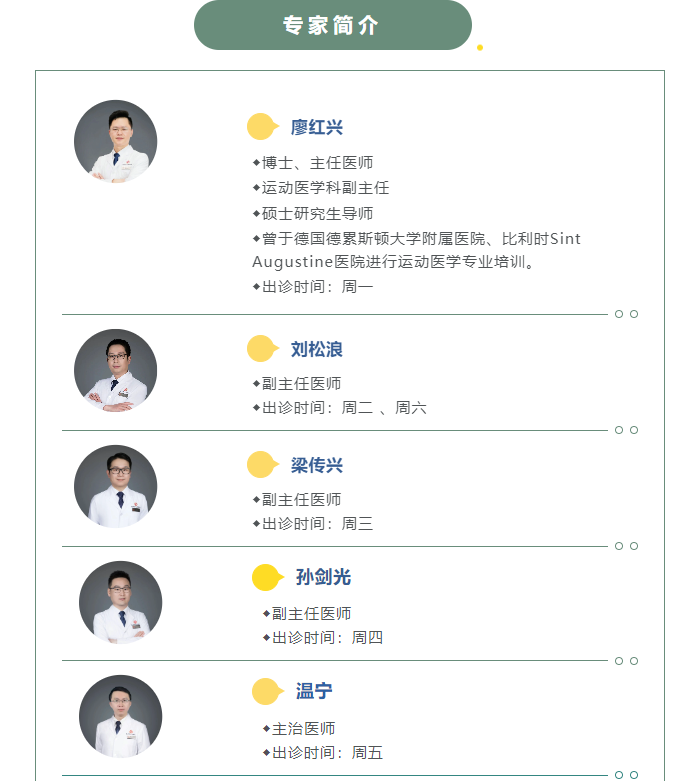
Task: Click the yellow speech bubble beside 廖红兴
Action: (x=262, y=127)
